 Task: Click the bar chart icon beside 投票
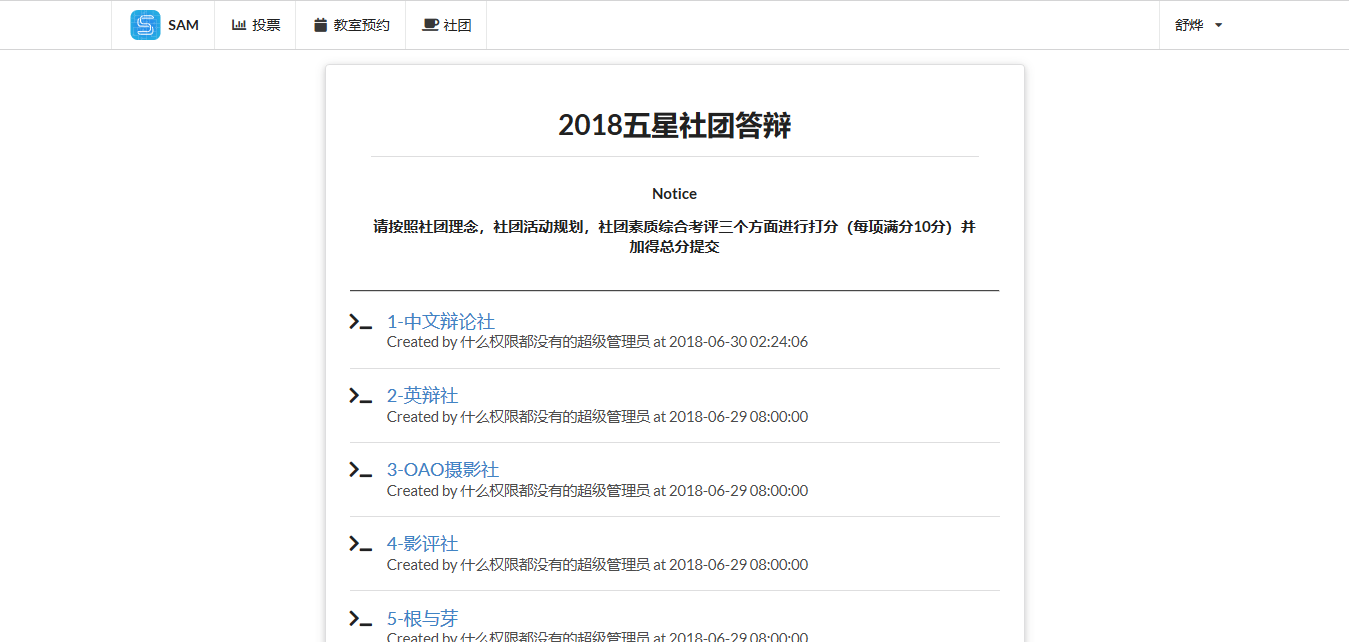tap(239, 25)
